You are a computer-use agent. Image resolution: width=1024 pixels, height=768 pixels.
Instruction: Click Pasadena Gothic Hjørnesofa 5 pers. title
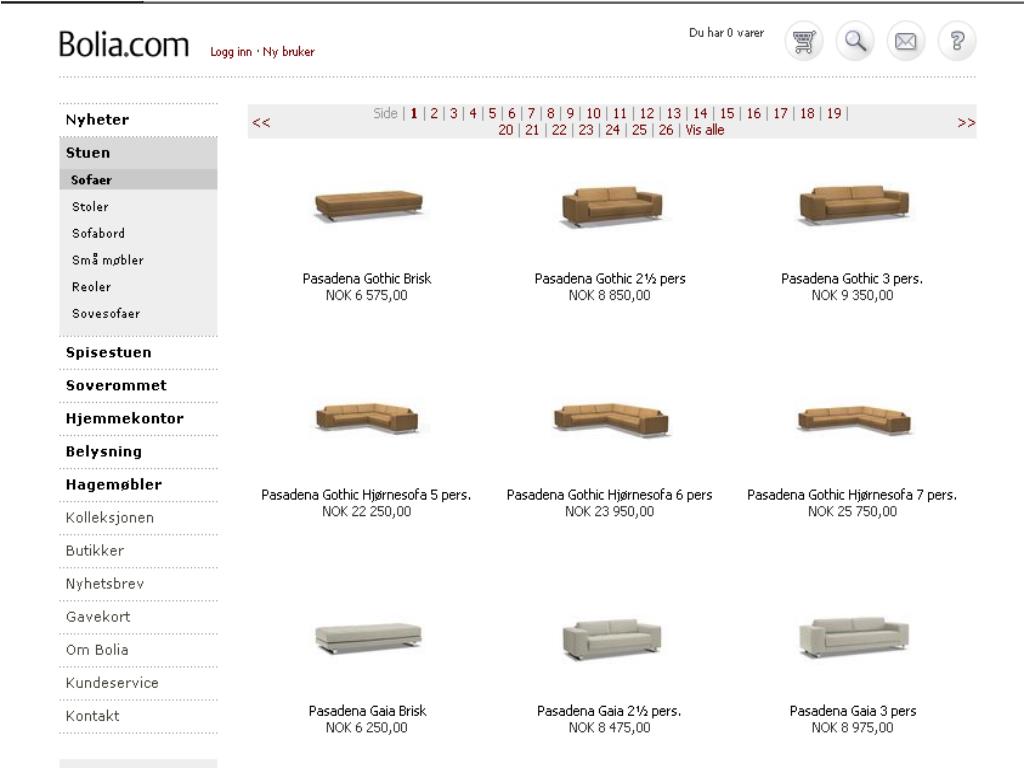click(x=366, y=495)
